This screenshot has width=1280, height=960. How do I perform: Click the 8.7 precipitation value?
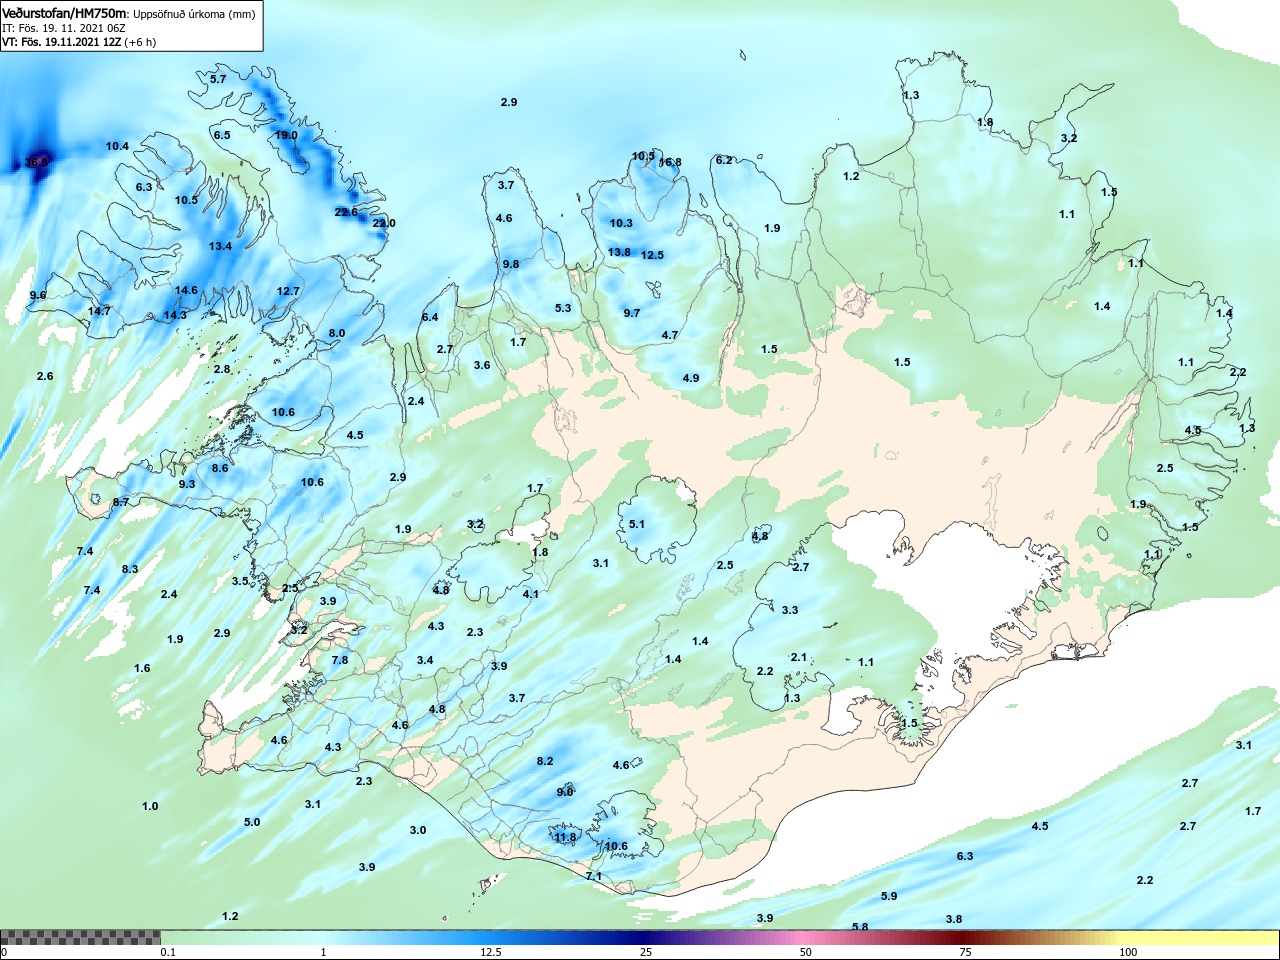point(121,502)
